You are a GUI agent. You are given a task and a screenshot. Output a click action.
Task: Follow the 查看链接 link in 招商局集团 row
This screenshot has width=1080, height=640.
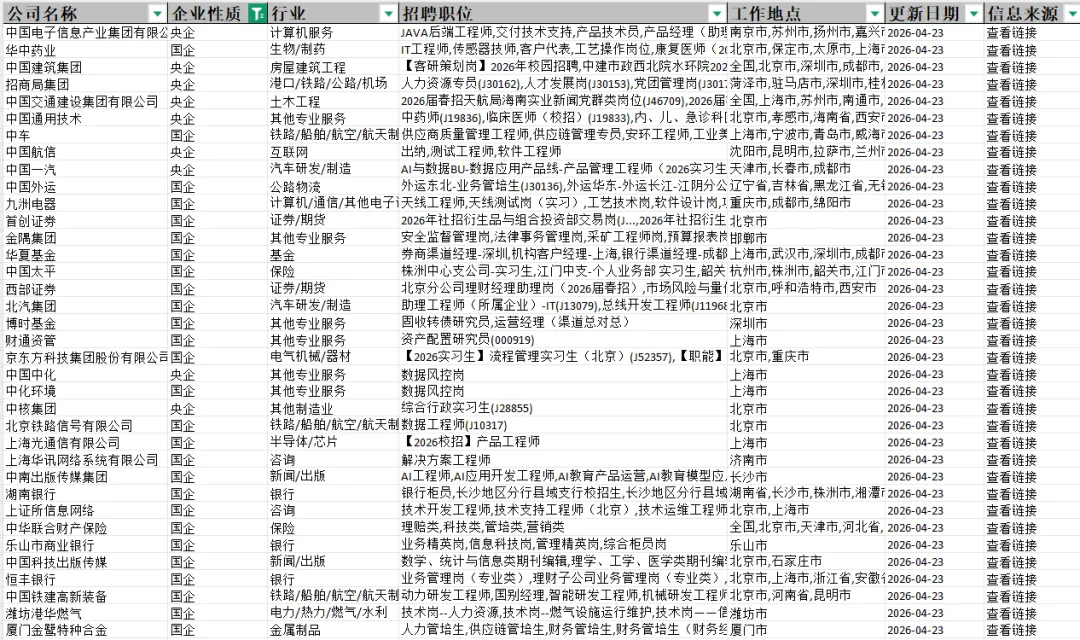[x=1011, y=84]
